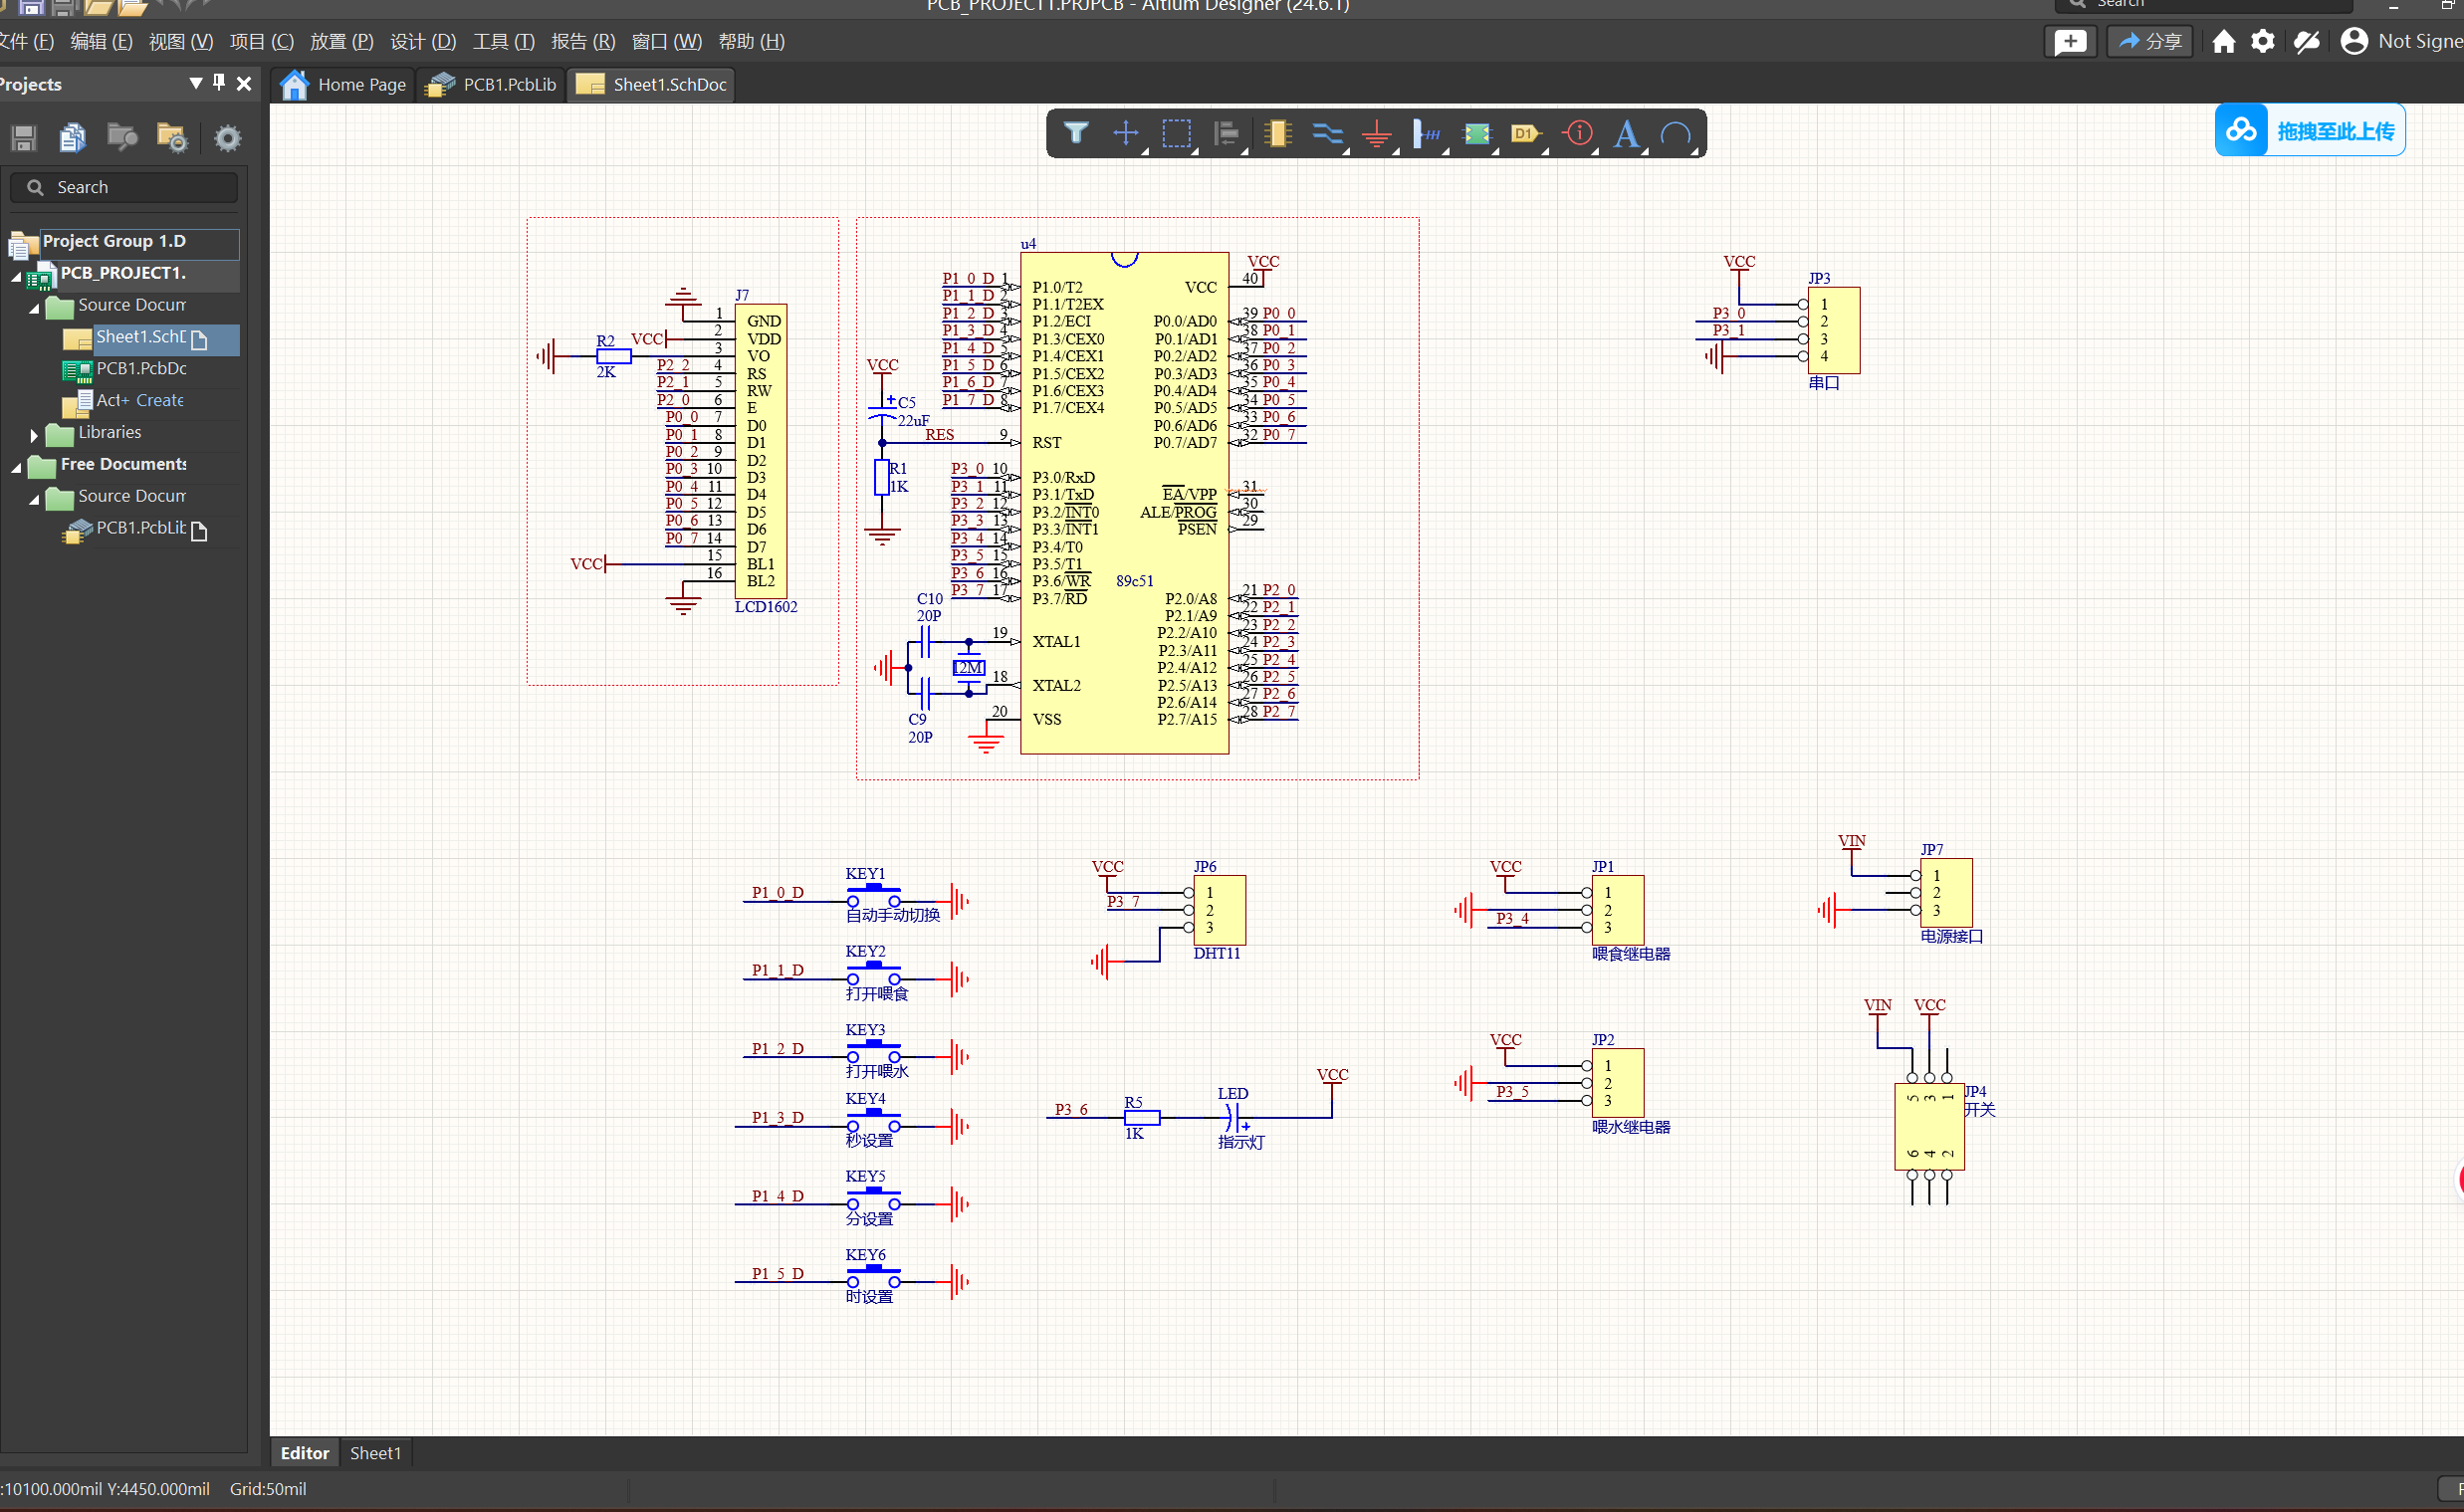This screenshot has height=1512, width=2464.
Task: Open the 设计 (D) menu
Action: (x=423, y=42)
